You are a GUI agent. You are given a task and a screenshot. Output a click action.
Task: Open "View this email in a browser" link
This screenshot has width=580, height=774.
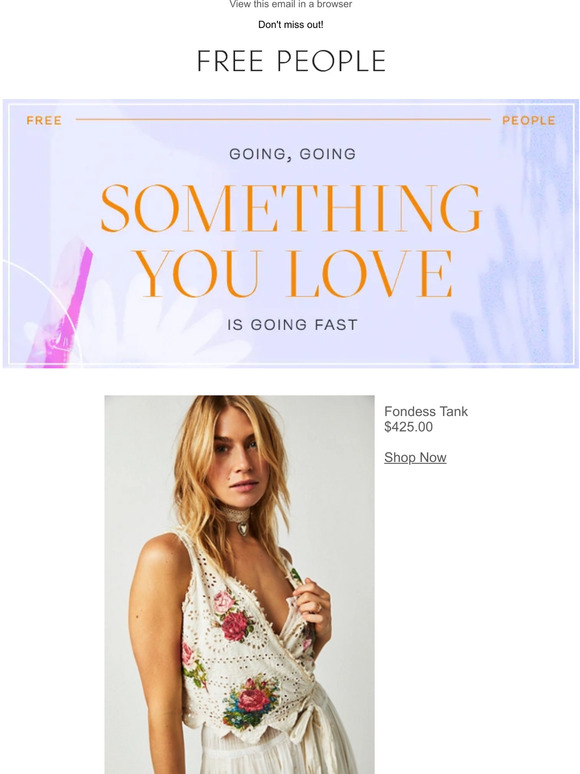pyautogui.click(x=290, y=4)
